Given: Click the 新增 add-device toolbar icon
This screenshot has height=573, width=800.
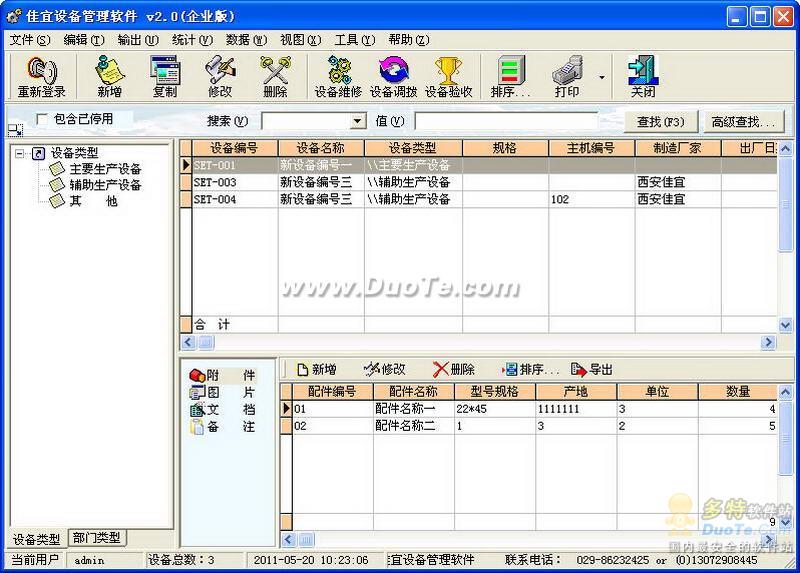Looking at the screenshot, I should click(109, 70).
